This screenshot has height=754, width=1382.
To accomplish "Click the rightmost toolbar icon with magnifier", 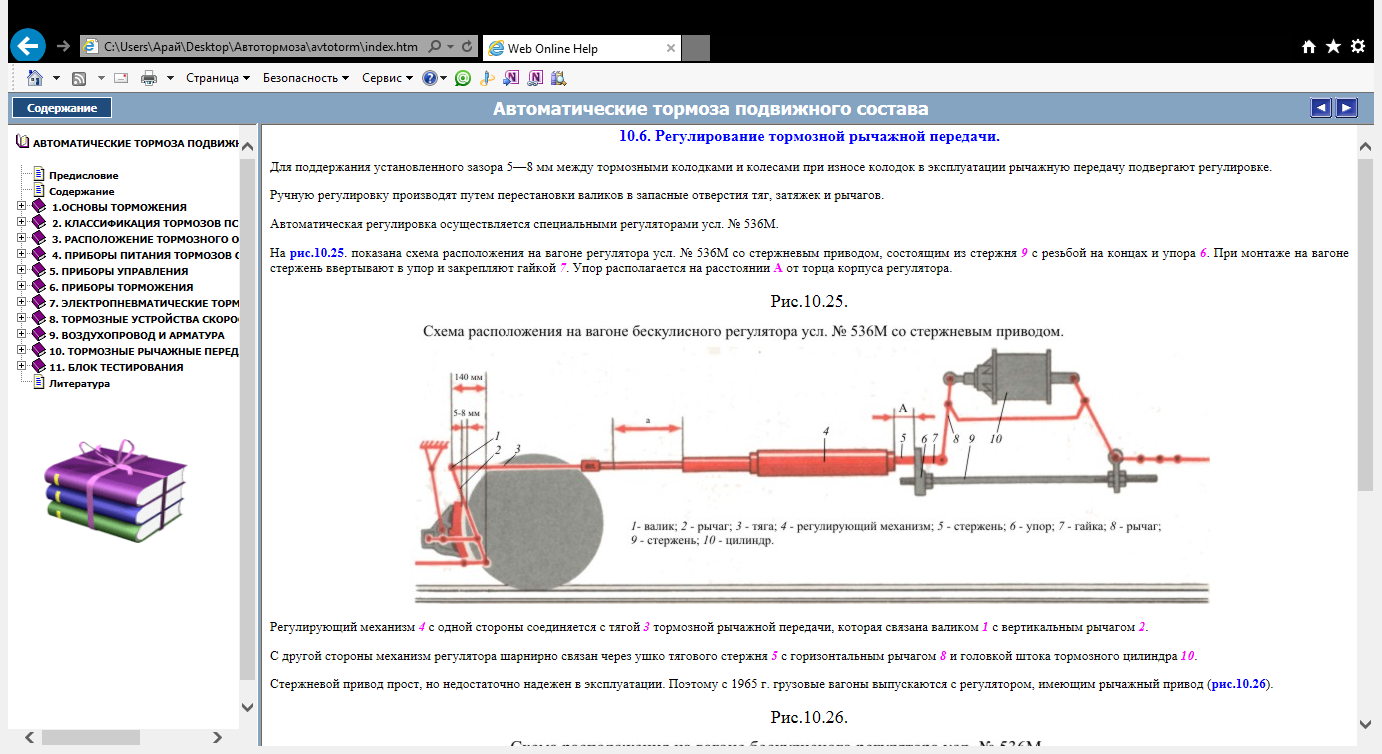I will [x=558, y=77].
